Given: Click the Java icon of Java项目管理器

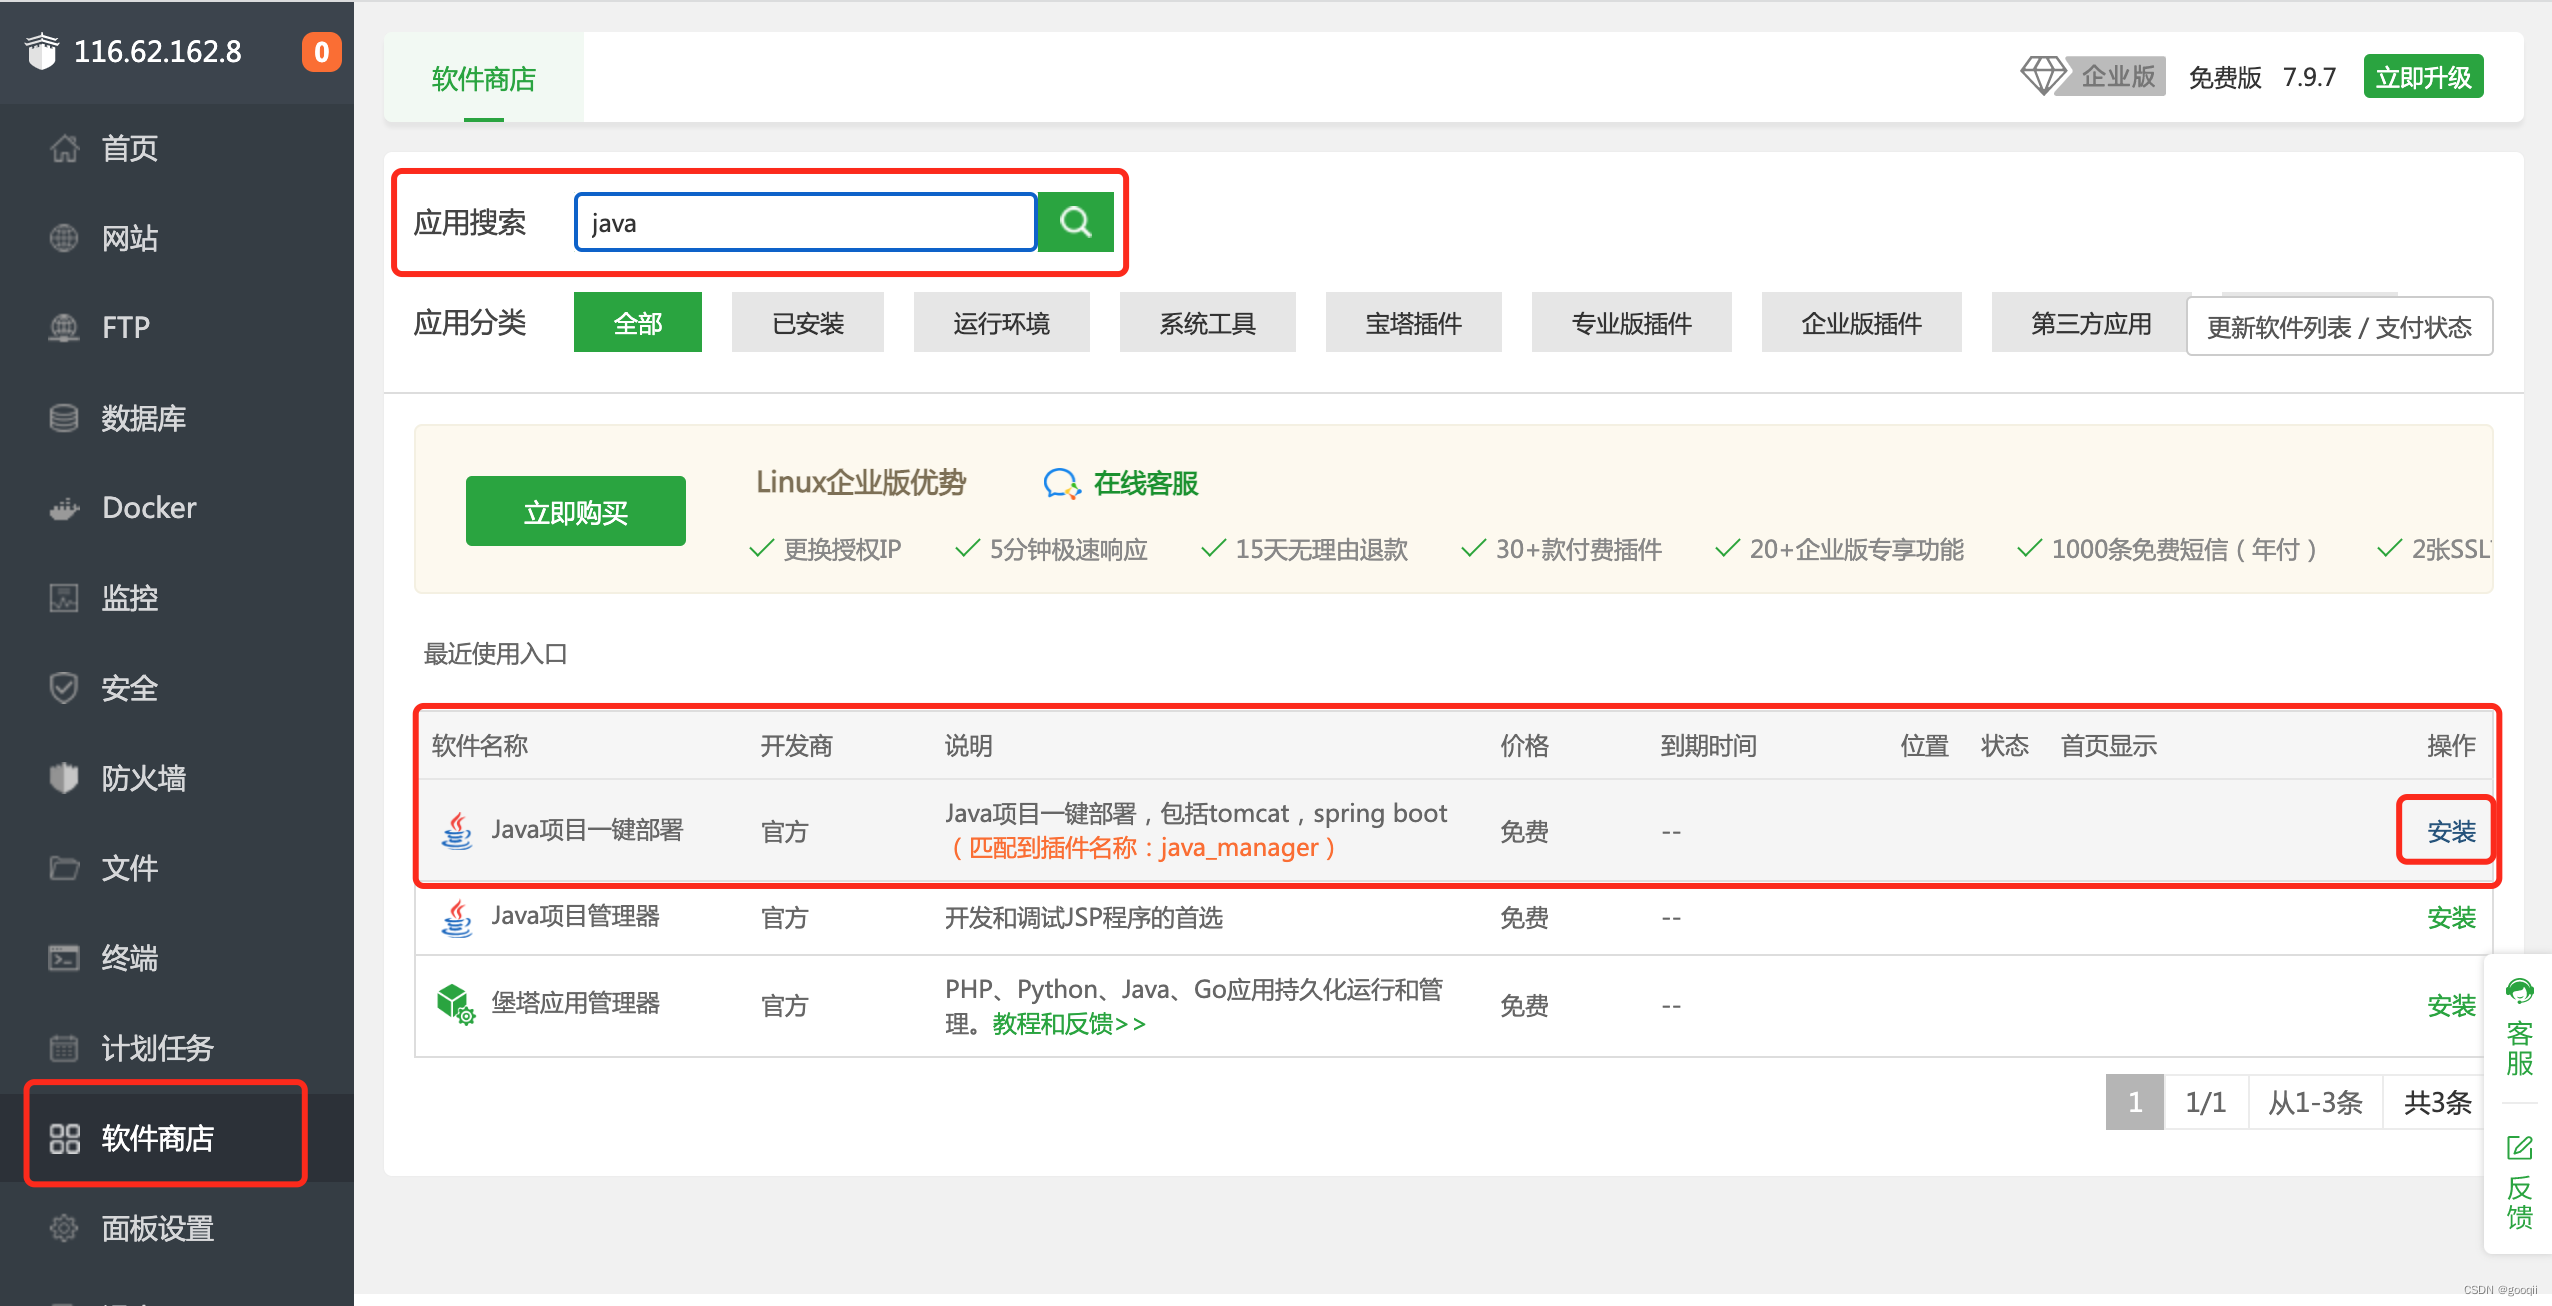Looking at the screenshot, I should coord(457,918).
